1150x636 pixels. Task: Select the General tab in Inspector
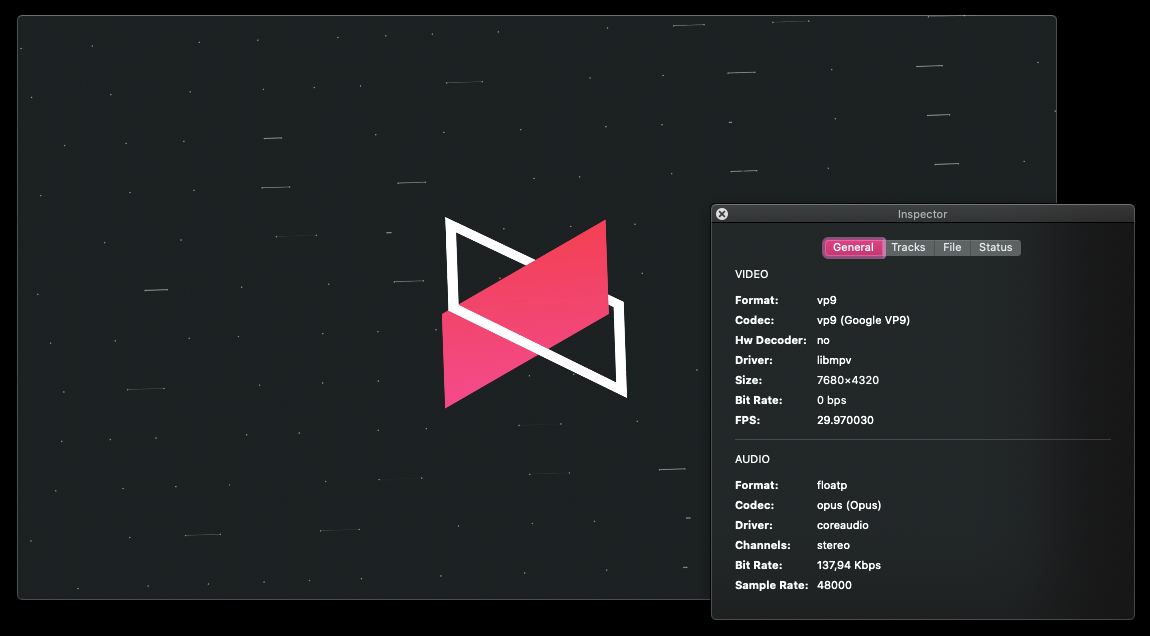tap(853, 248)
